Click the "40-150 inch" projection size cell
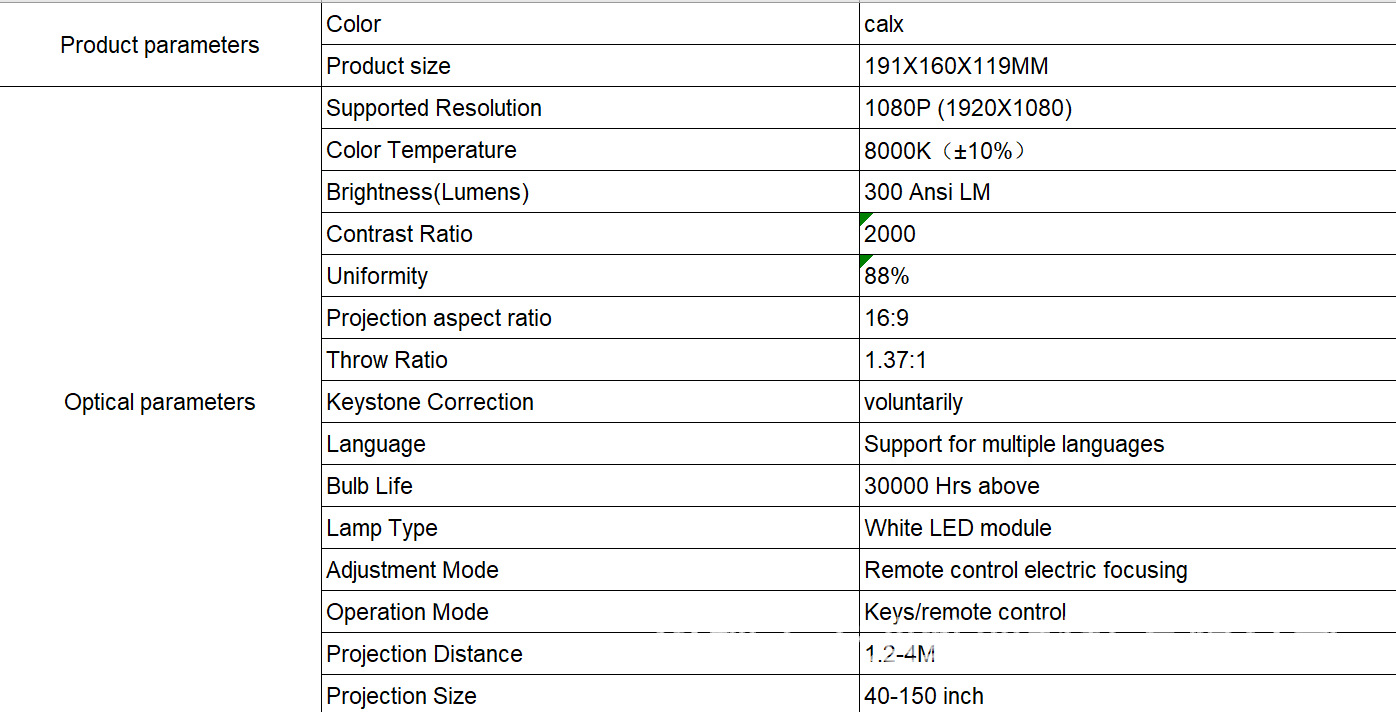This screenshot has width=1396, height=712. click(924, 696)
